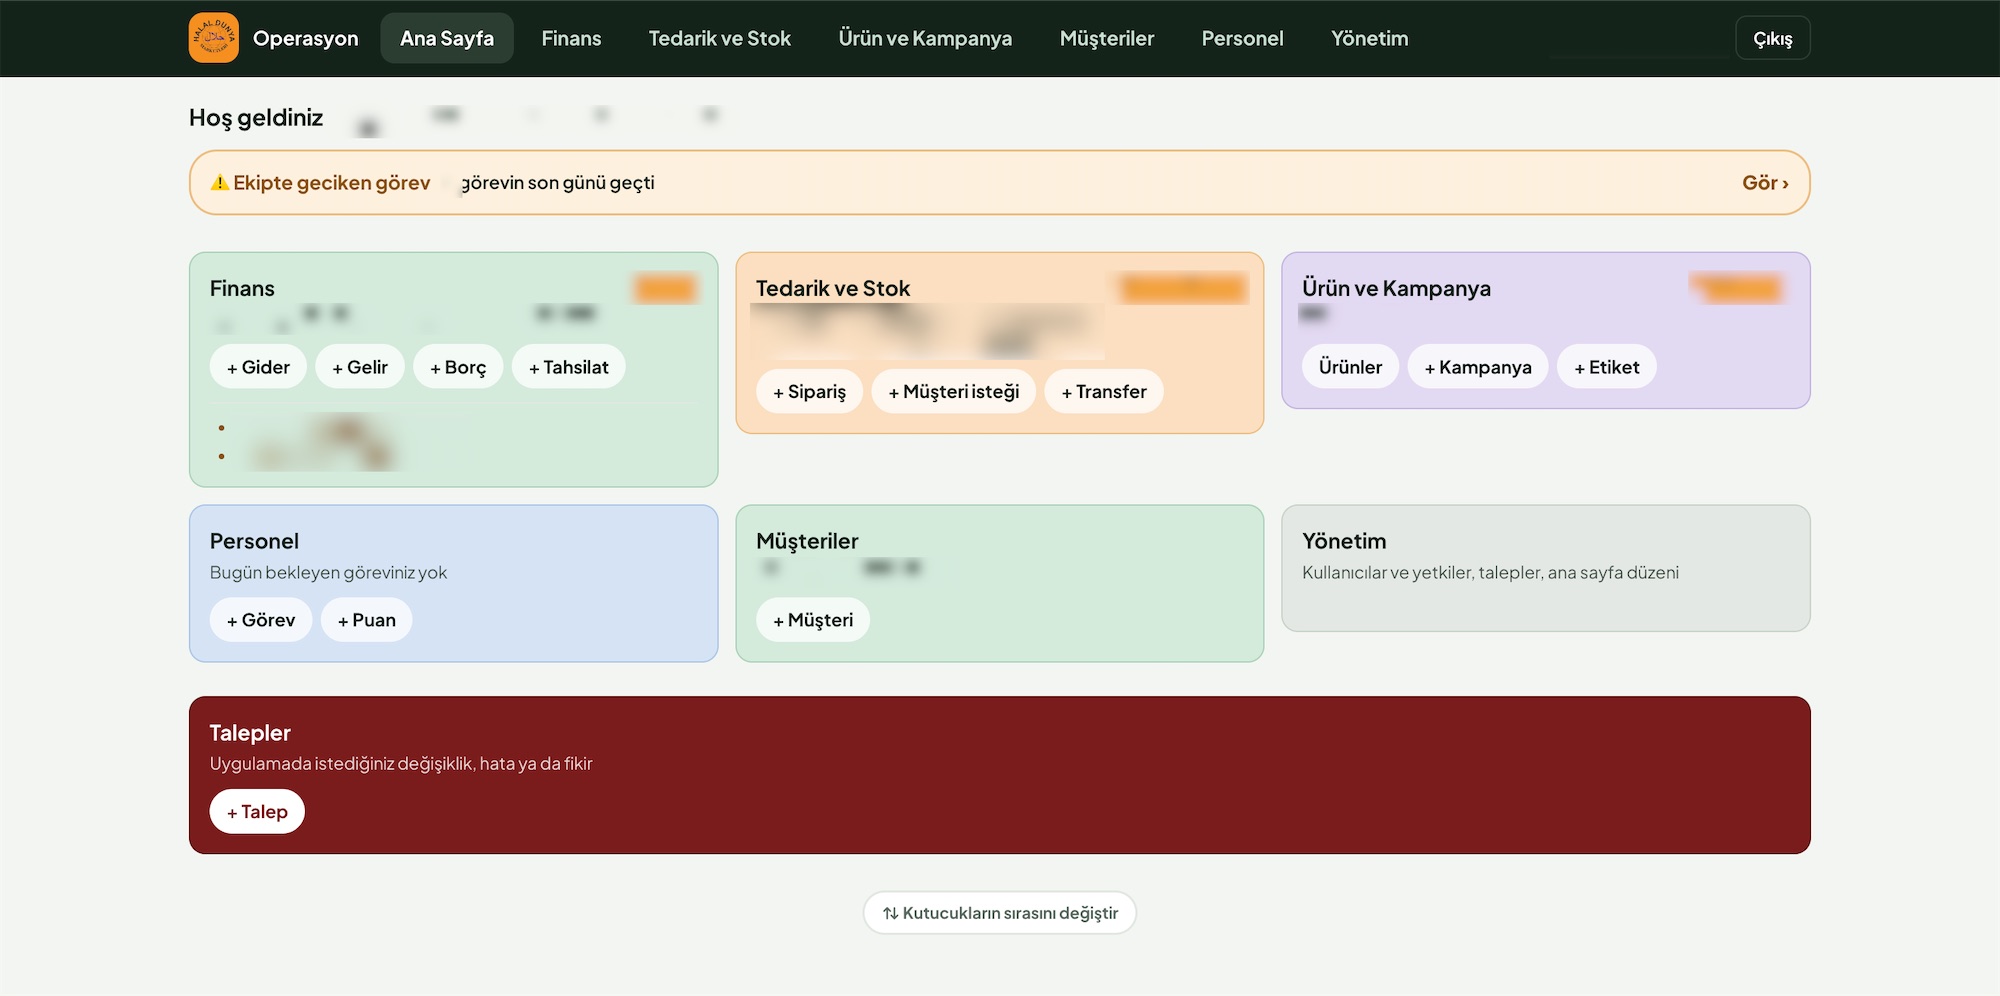Click the Operasyon brand name text
Screen dimensions: 2000x996
click(305, 38)
